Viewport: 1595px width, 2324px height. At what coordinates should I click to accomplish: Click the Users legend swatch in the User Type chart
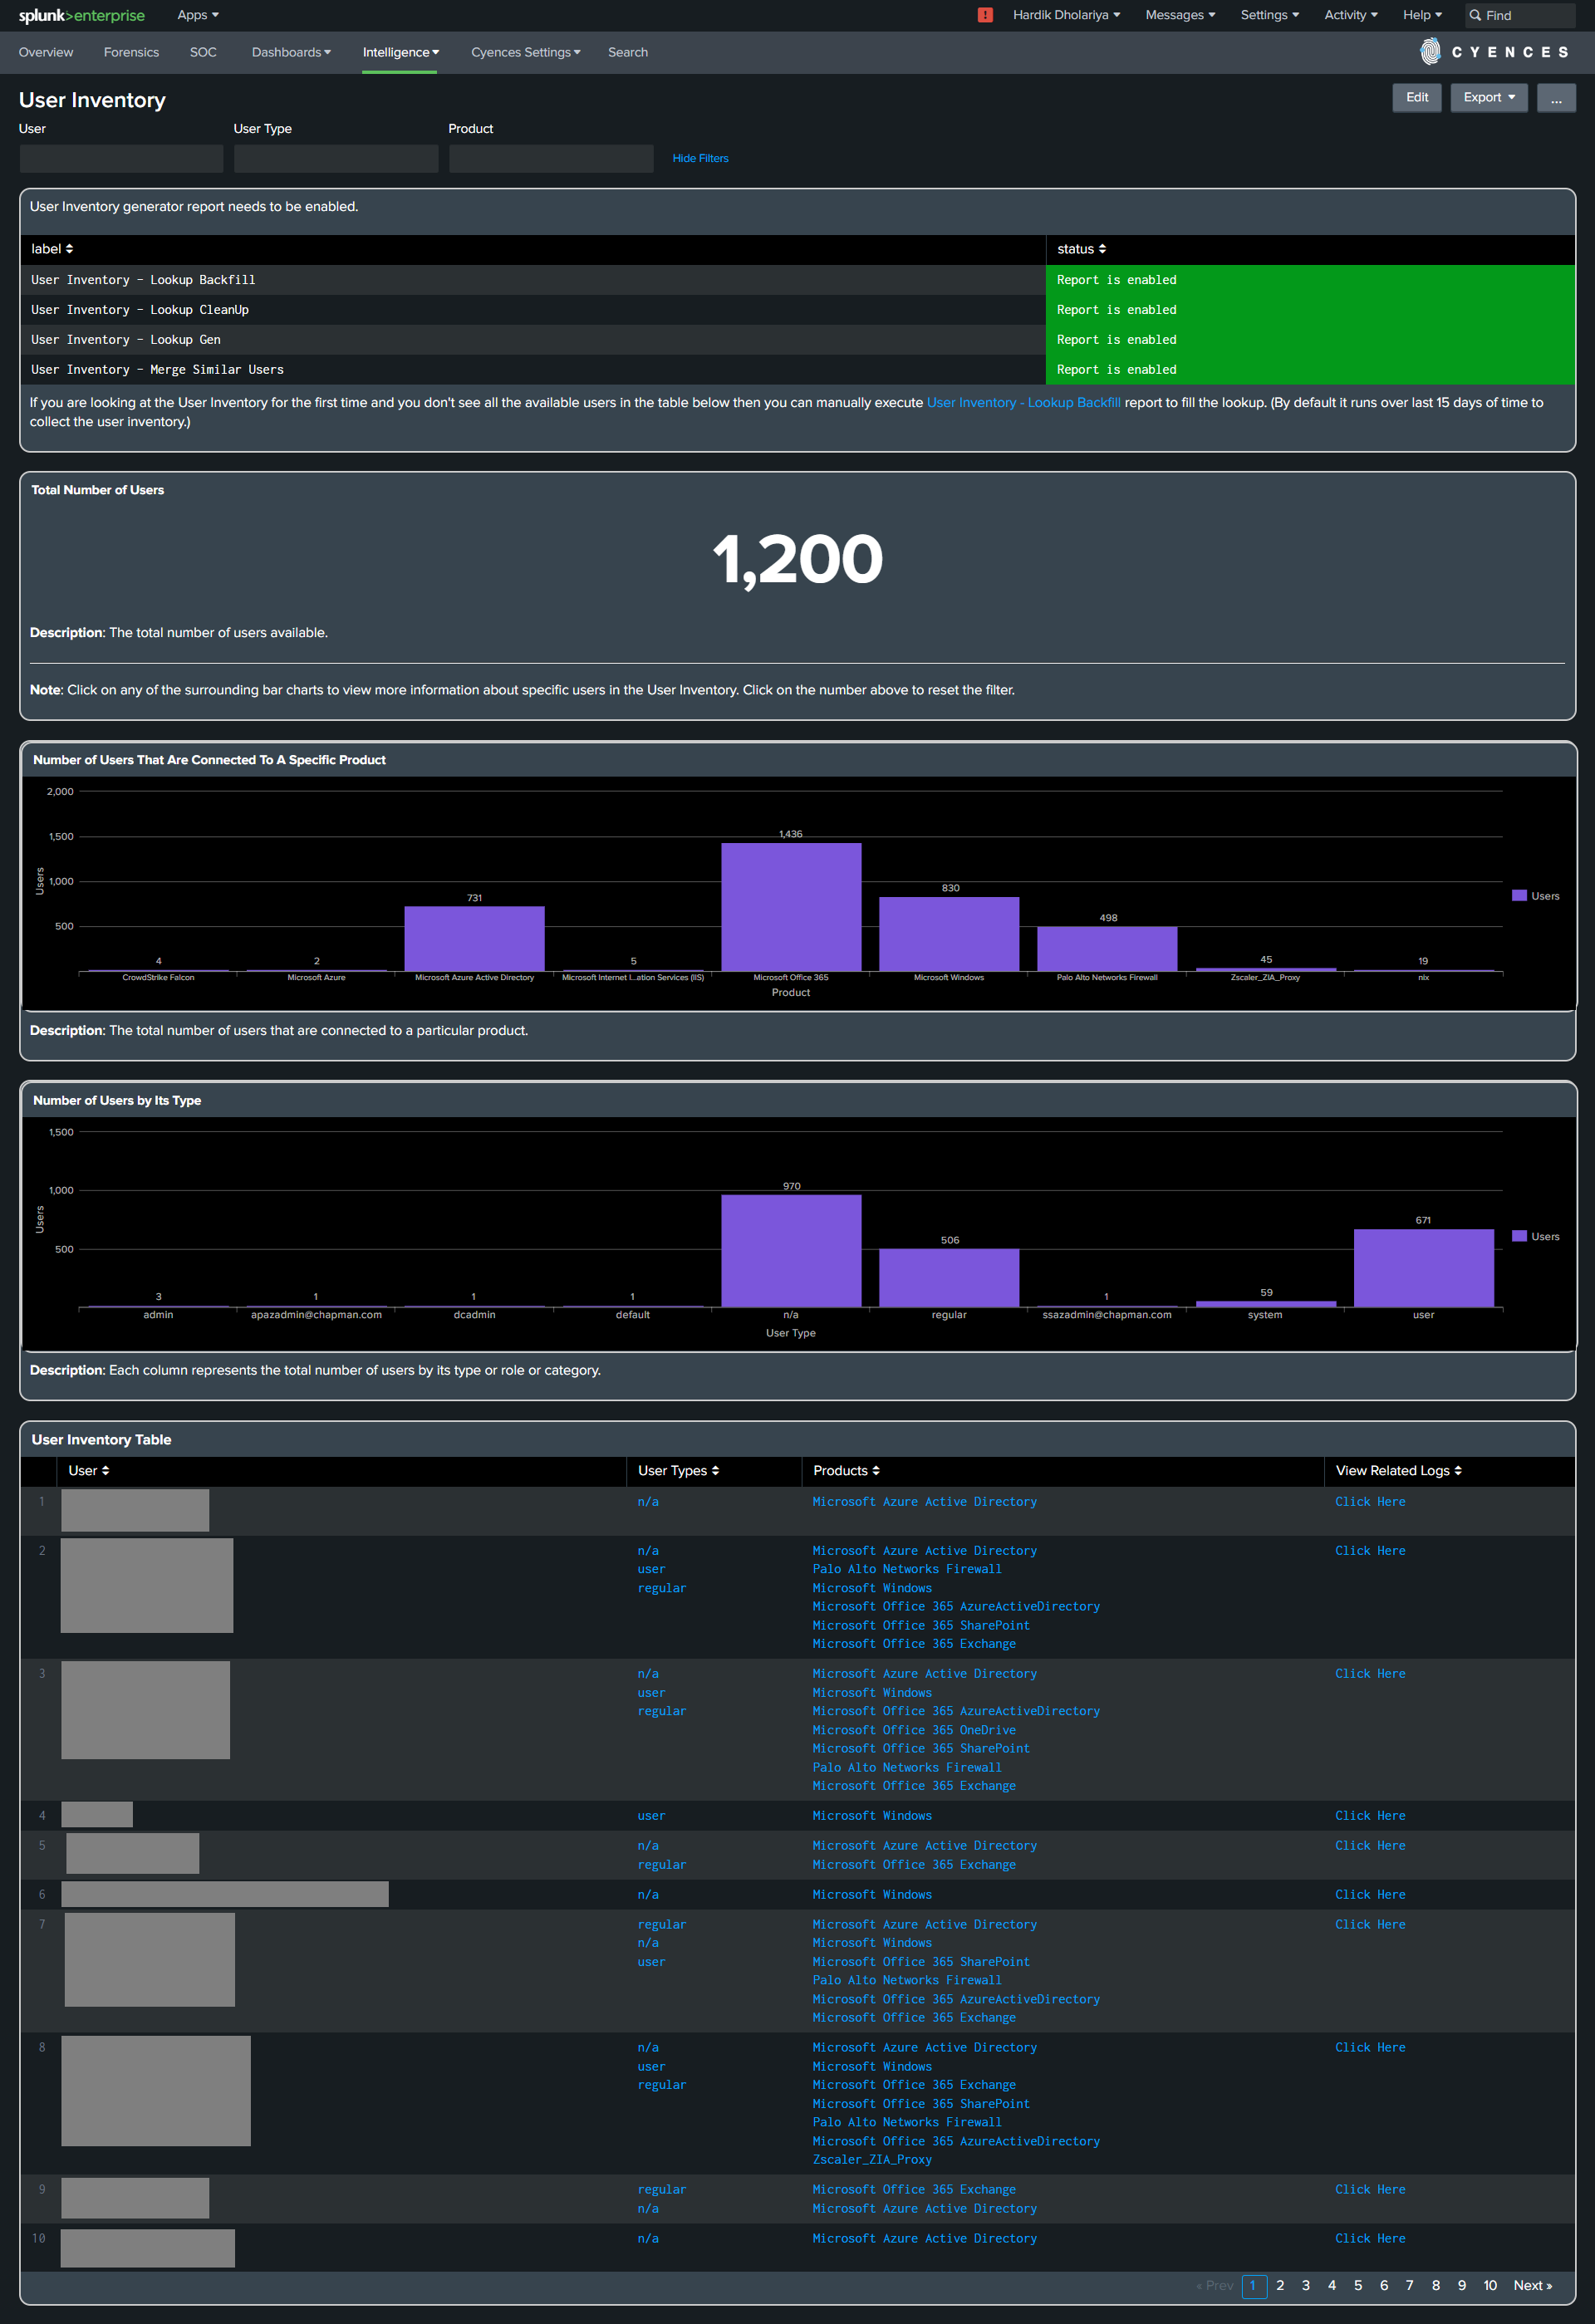pyautogui.click(x=1519, y=1236)
